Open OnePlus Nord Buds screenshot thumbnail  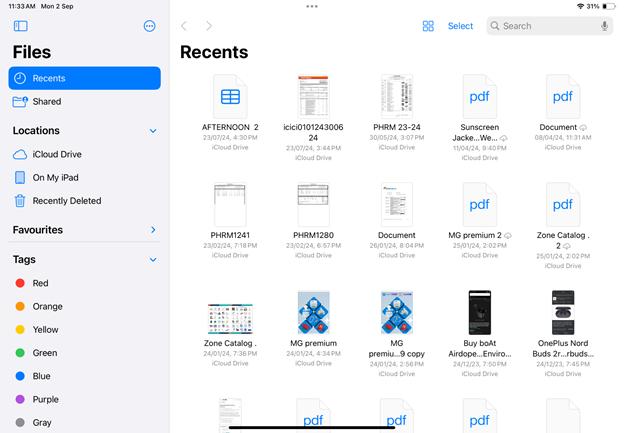click(563, 313)
